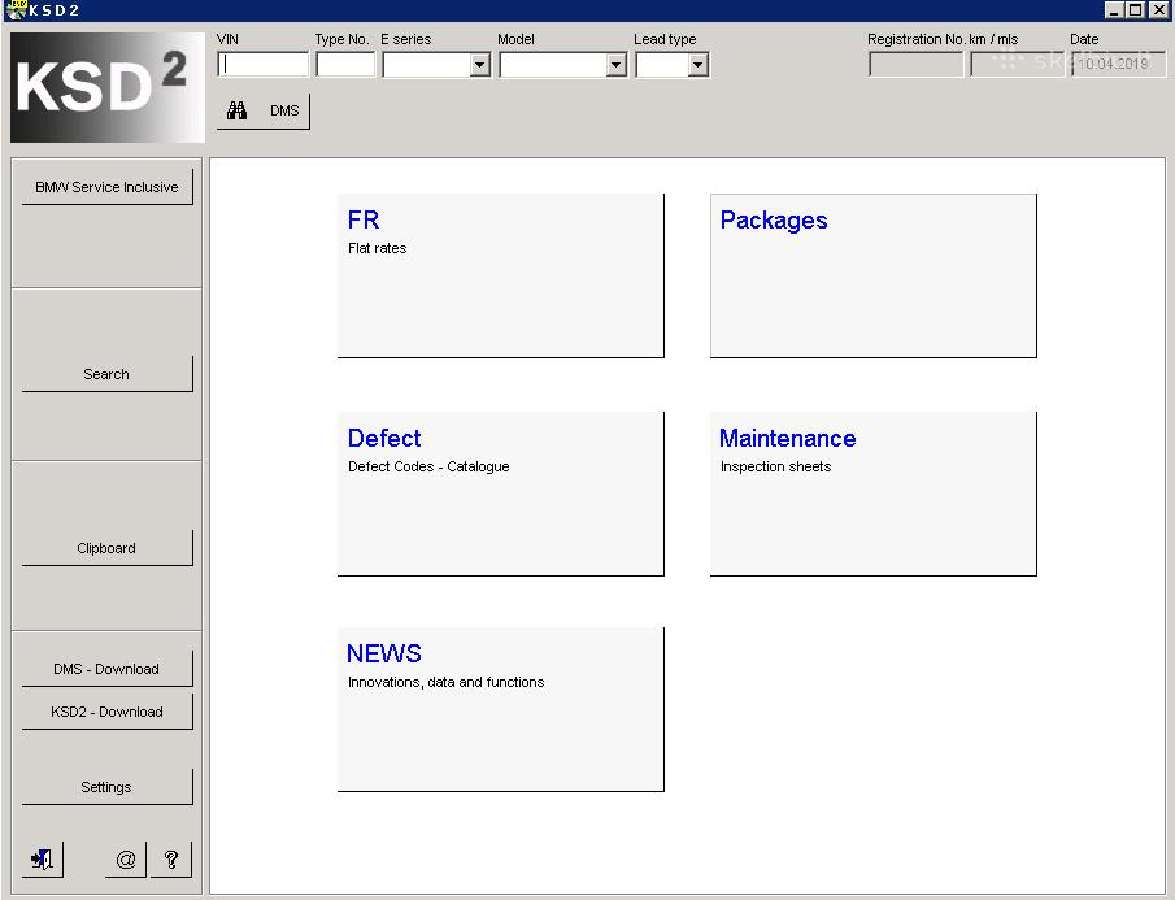
Task: Click the Date field
Action: (1118, 64)
